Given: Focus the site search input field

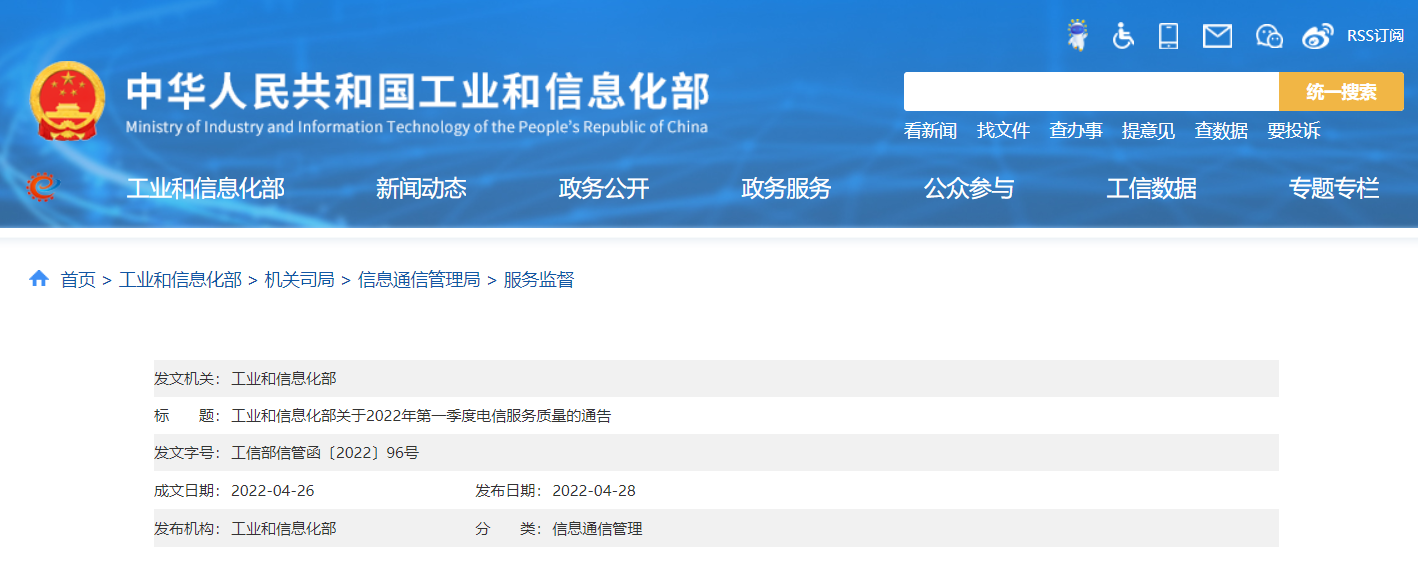Looking at the screenshot, I should click(x=1091, y=92).
